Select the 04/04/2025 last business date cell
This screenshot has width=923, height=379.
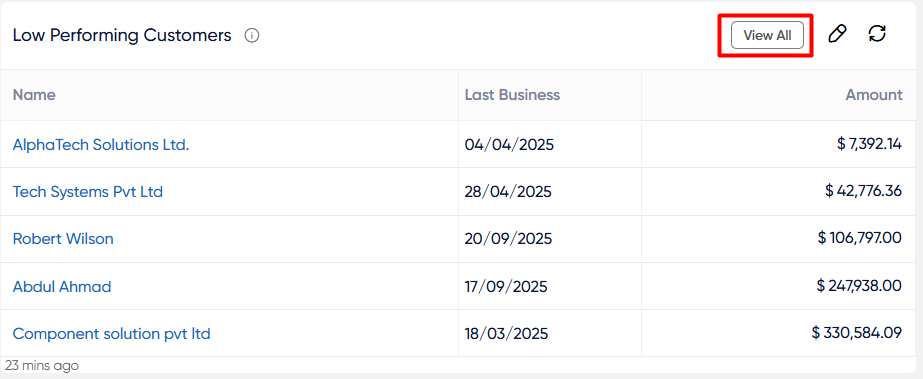tap(509, 144)
